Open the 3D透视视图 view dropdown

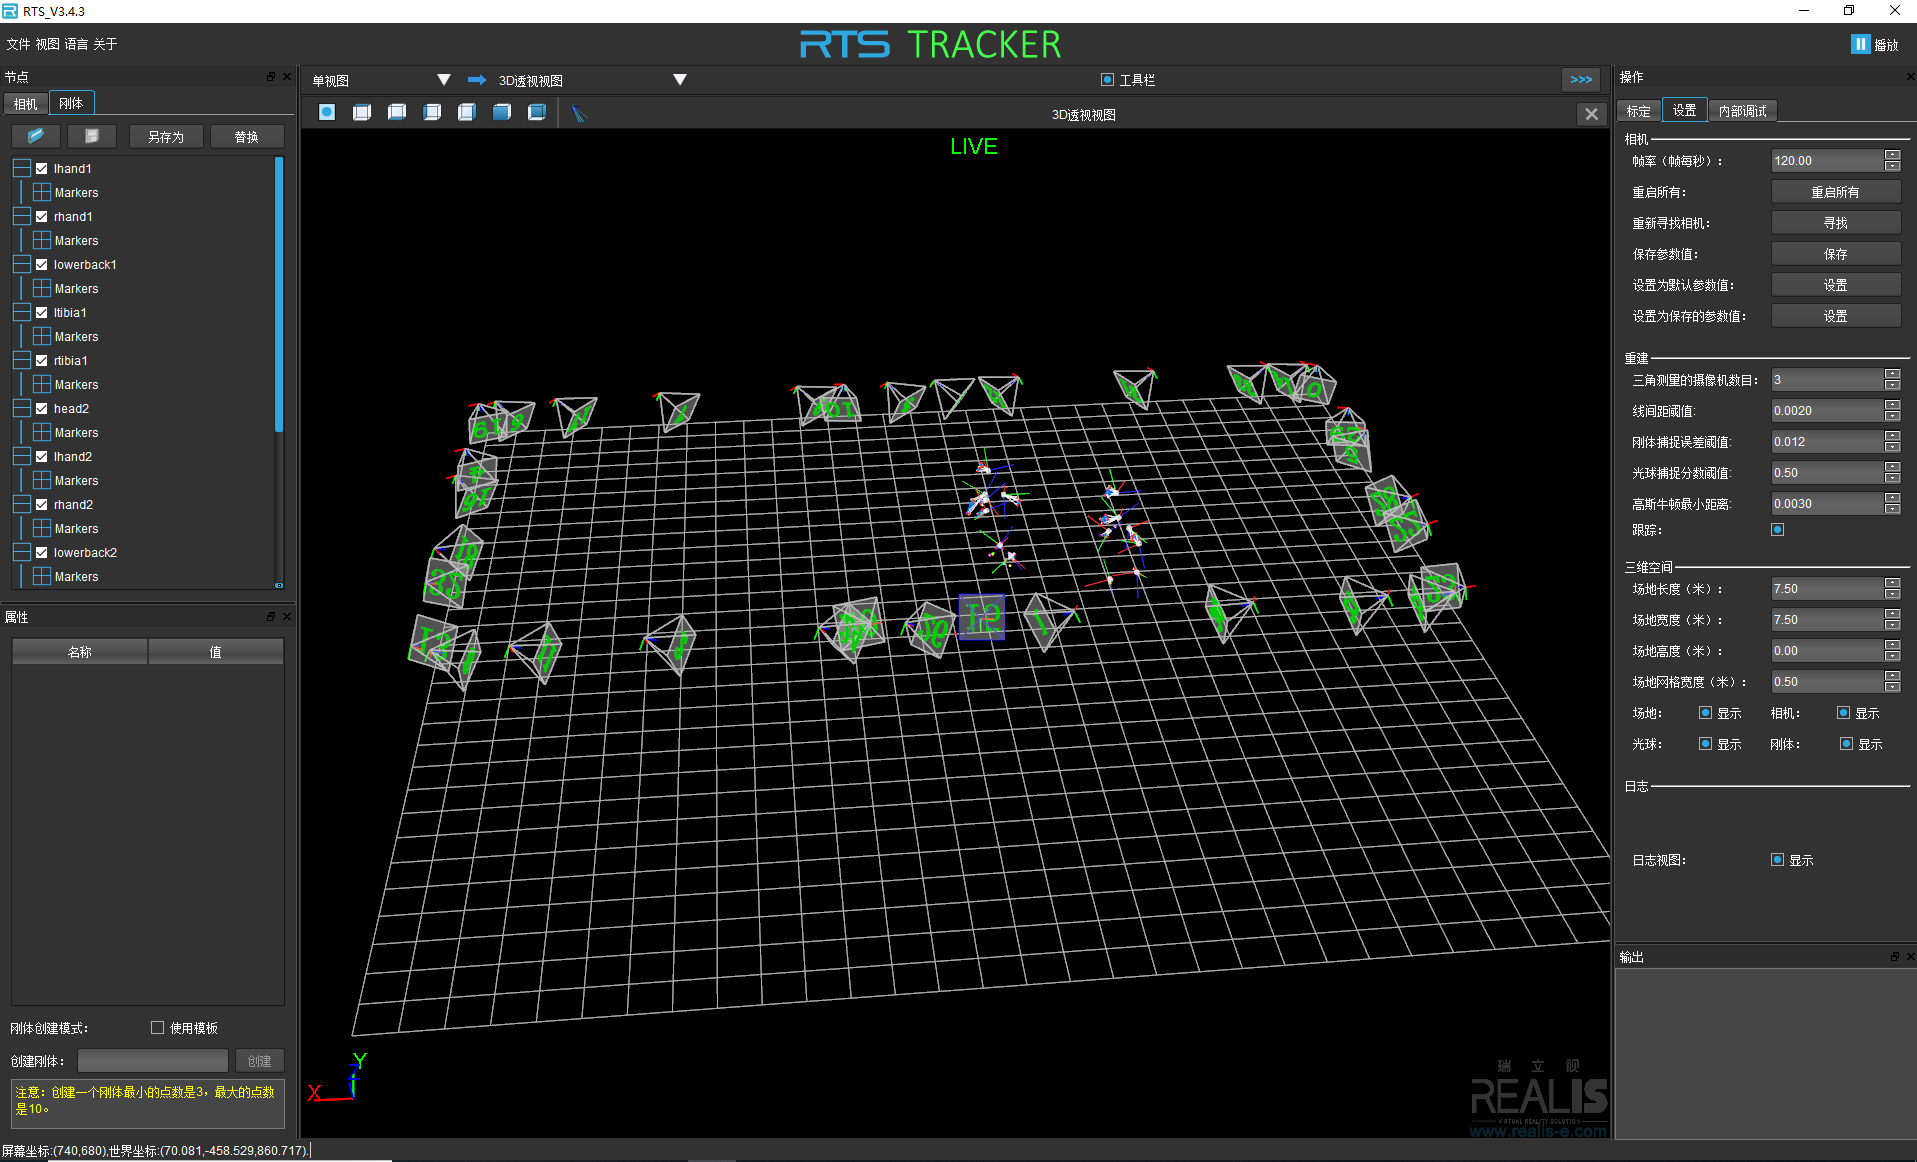(680, 80)
